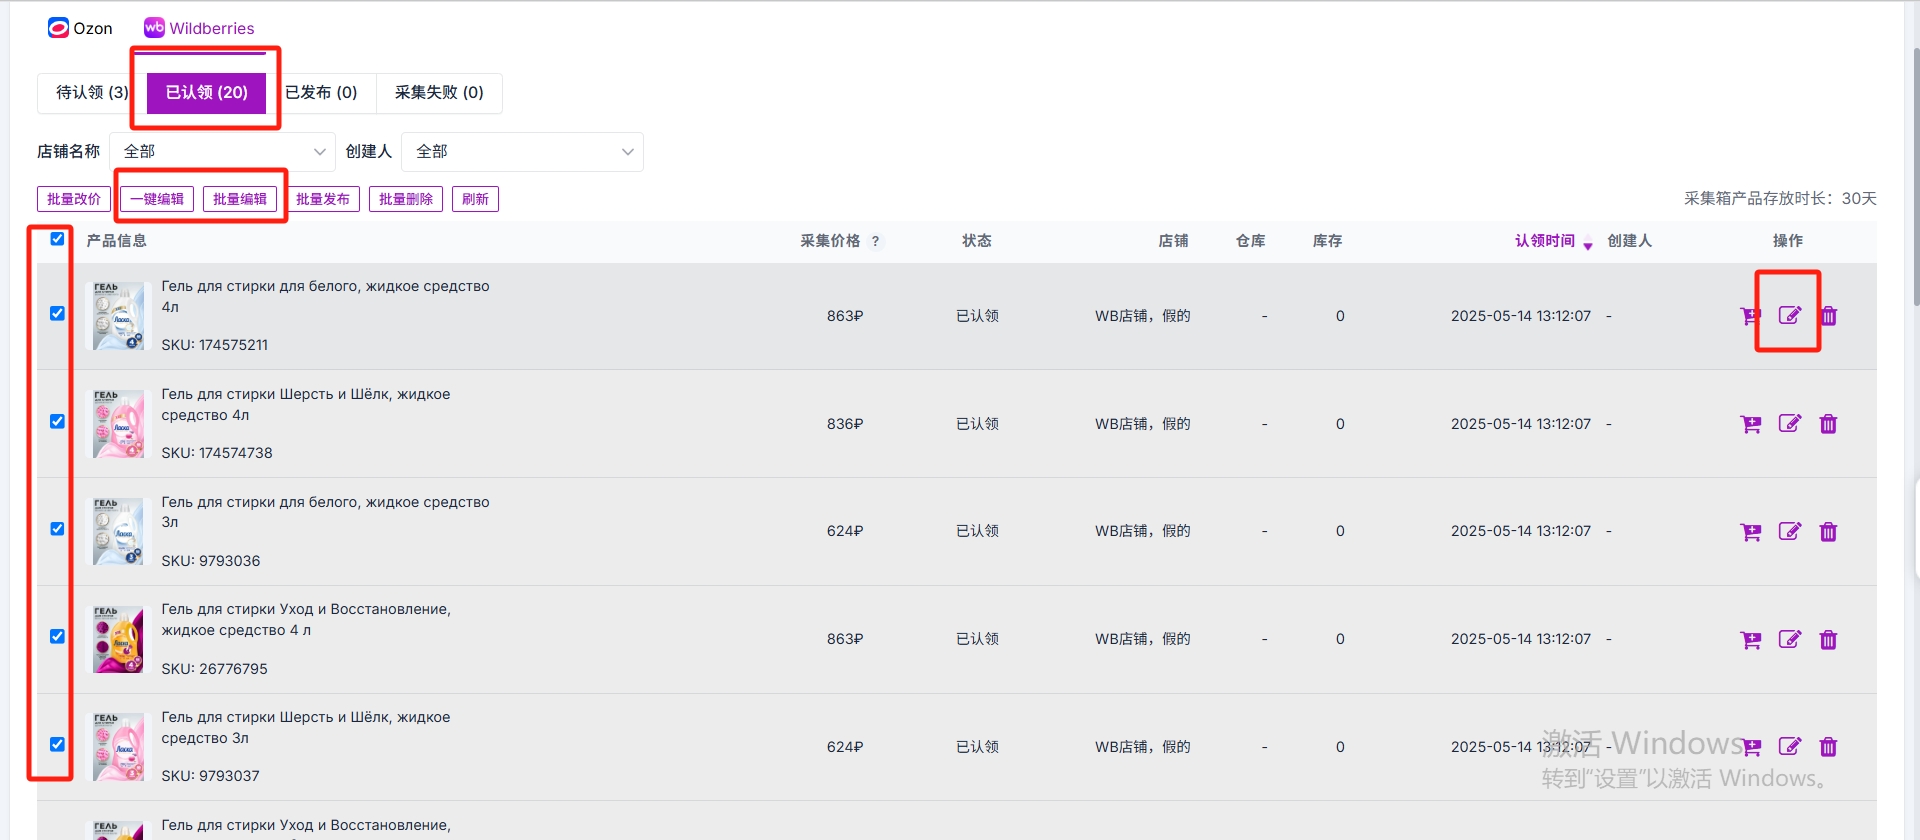The height and width of the screenshot is (840, 1920).
Task: Click the Ozon logo icon
Action: point(58,28)
